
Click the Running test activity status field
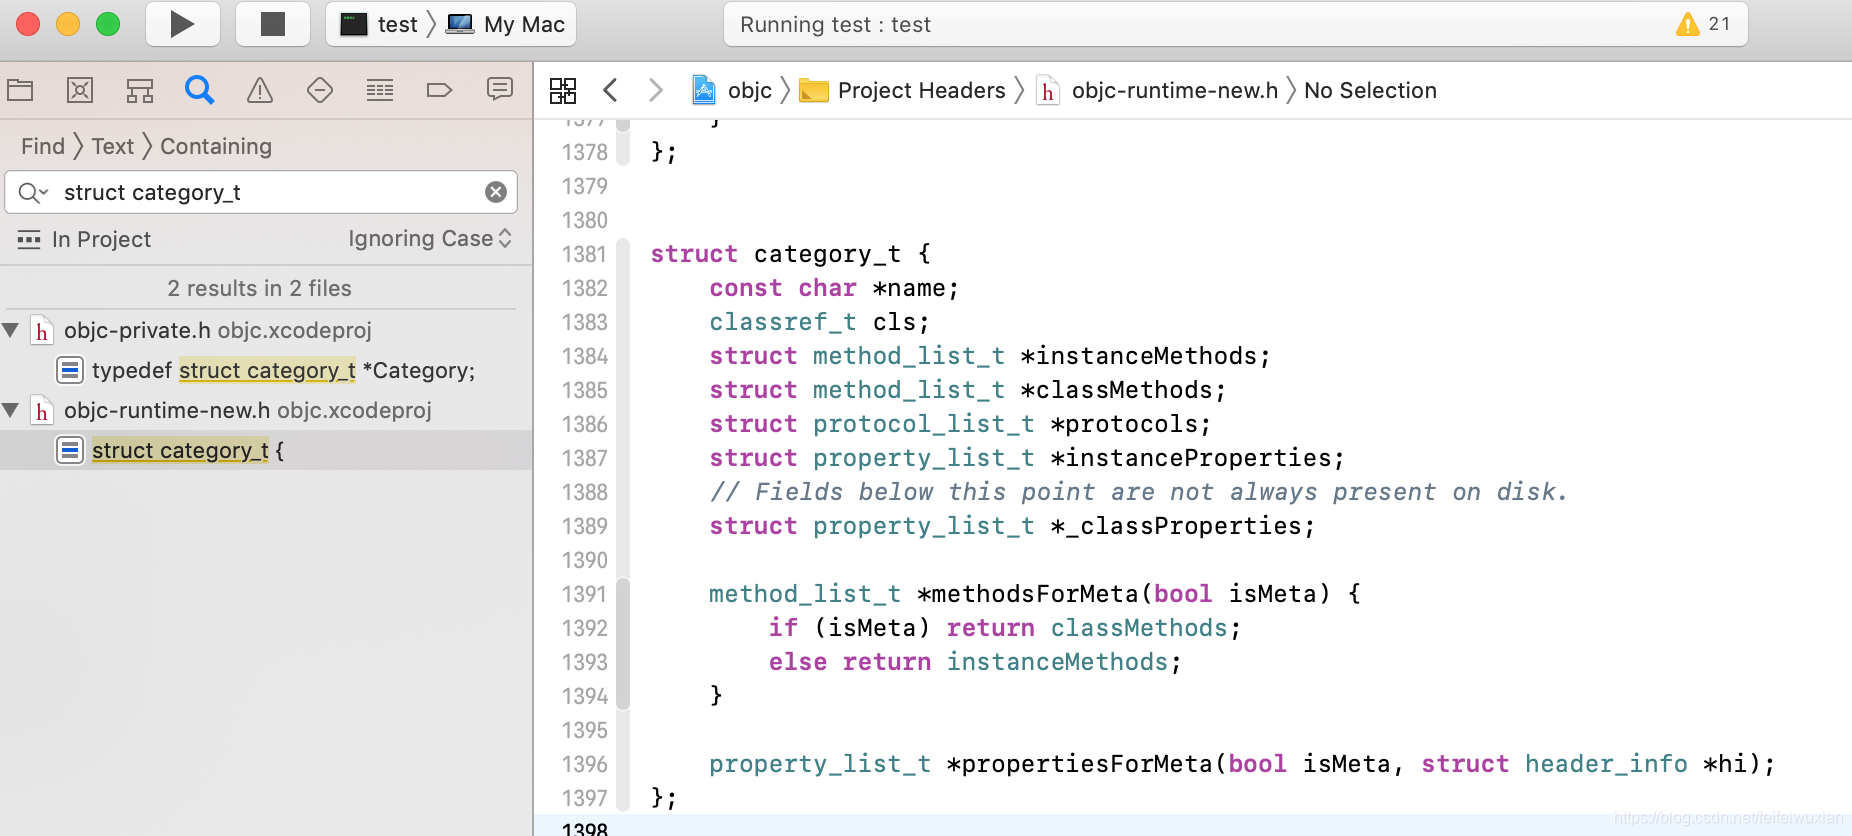click(x=1236, y=24)
